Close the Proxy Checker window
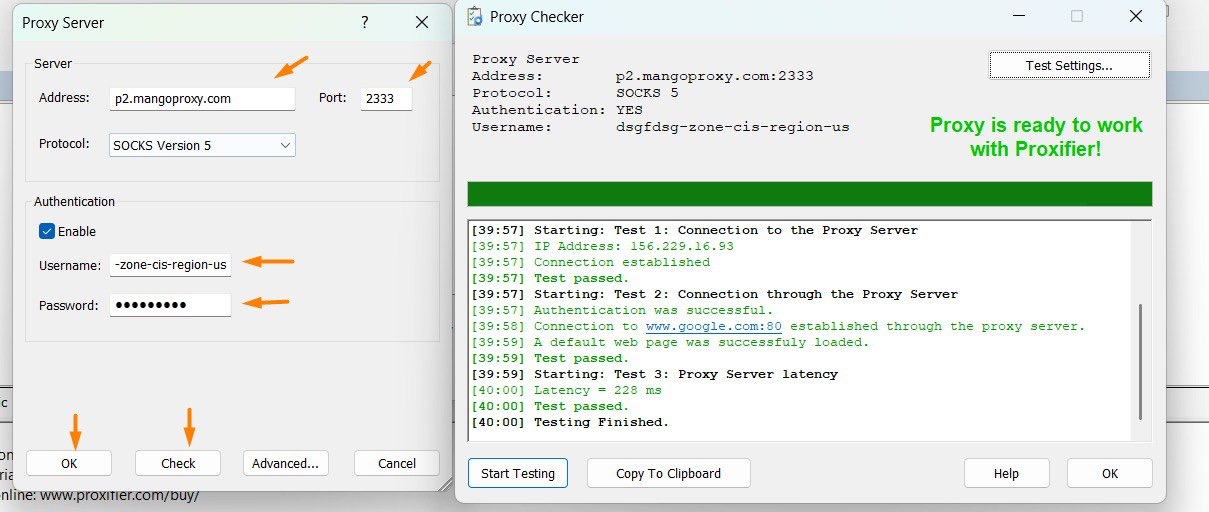The image size is (1209, 512). tap(1135, 16)
